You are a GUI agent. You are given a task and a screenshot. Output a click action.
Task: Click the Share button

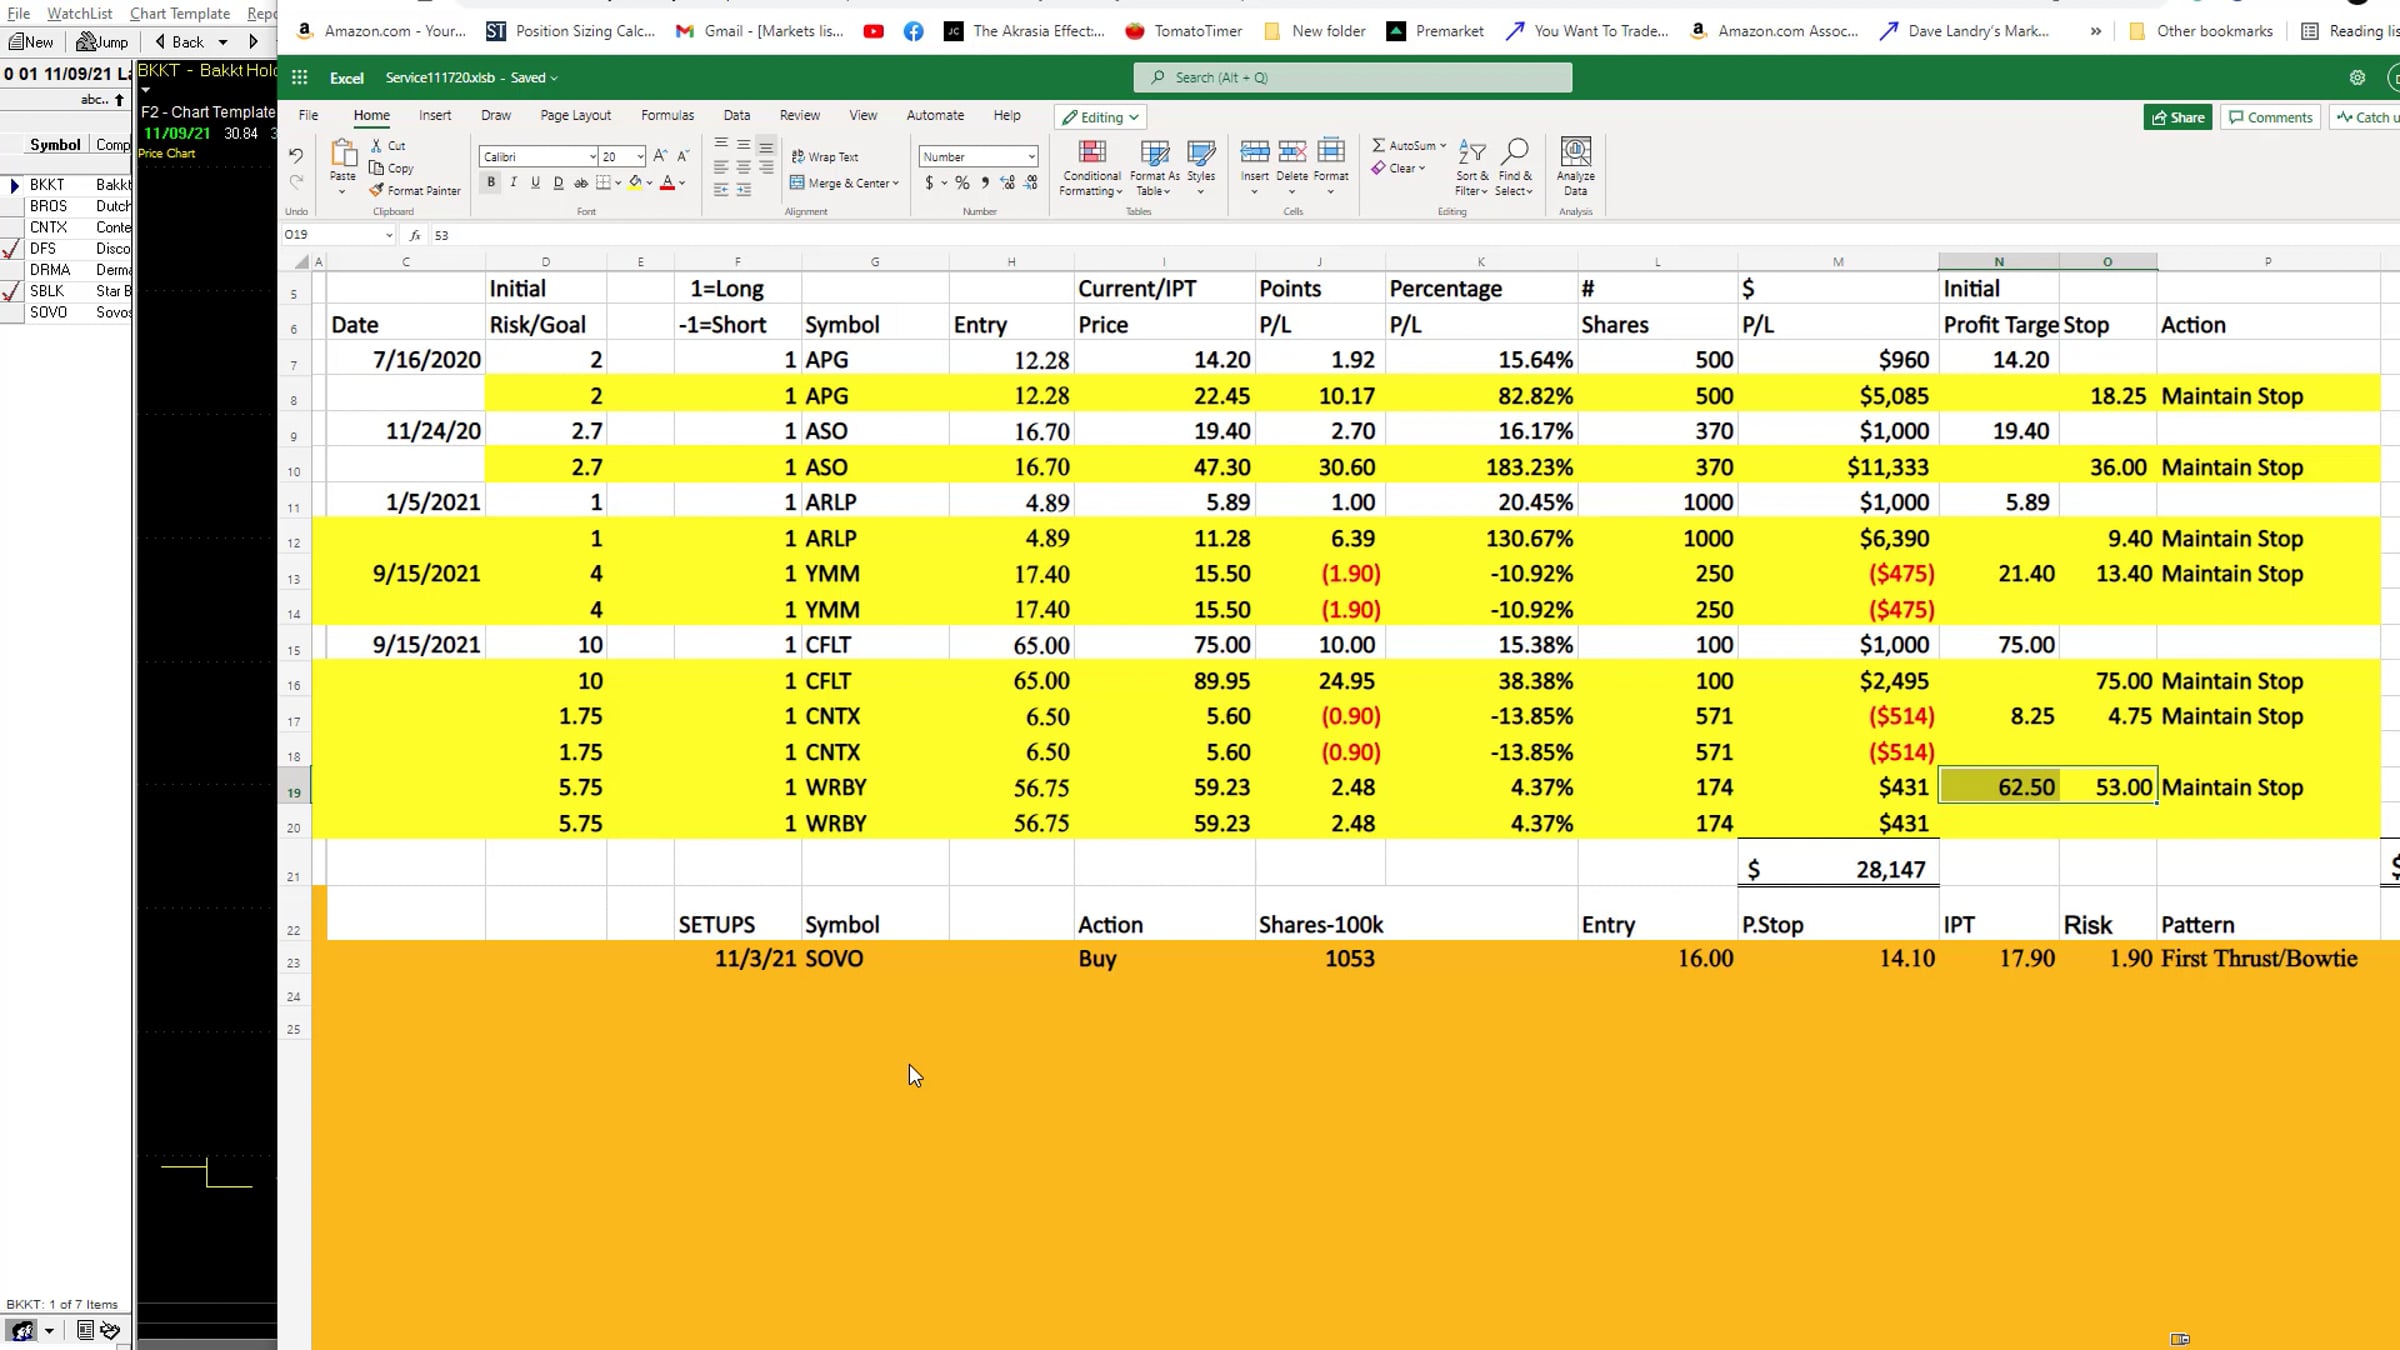[2178, 117]
